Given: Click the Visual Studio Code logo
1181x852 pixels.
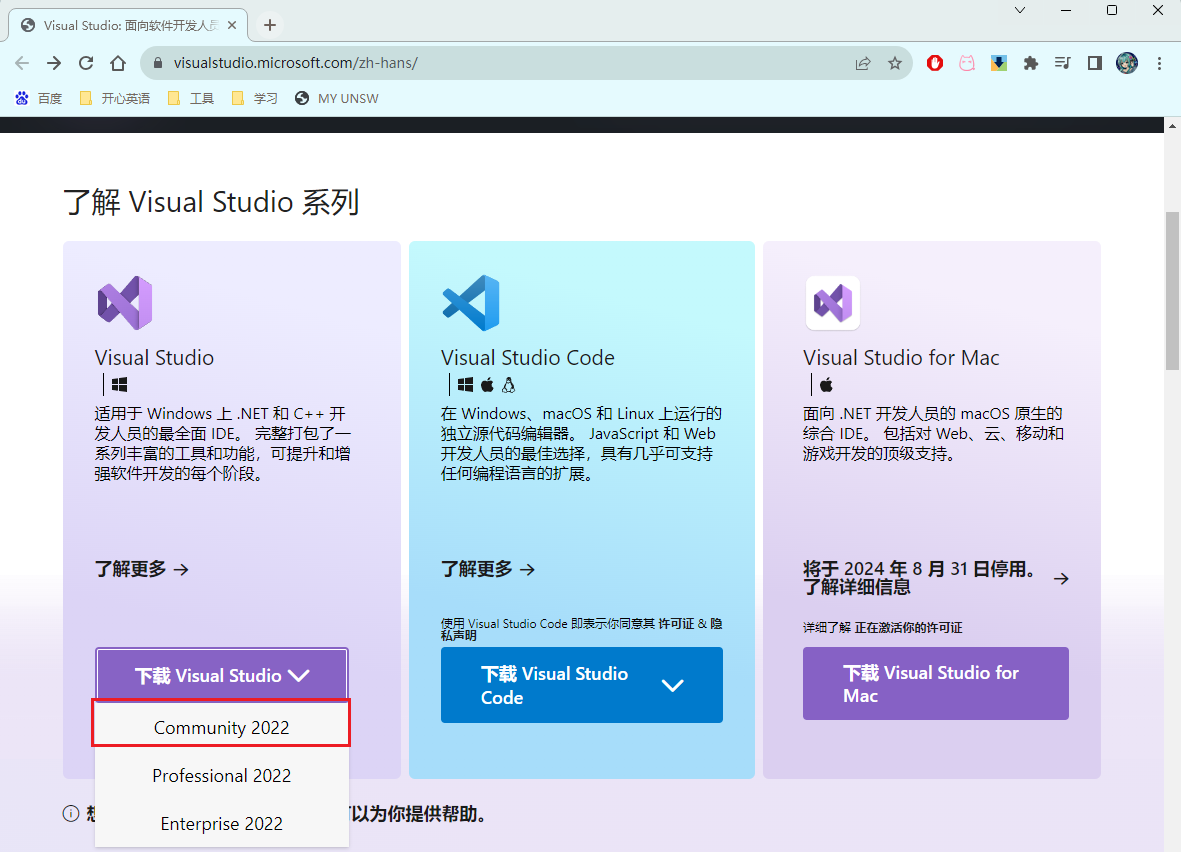Looking at the screenshot, I should click(x=471, y=303).
